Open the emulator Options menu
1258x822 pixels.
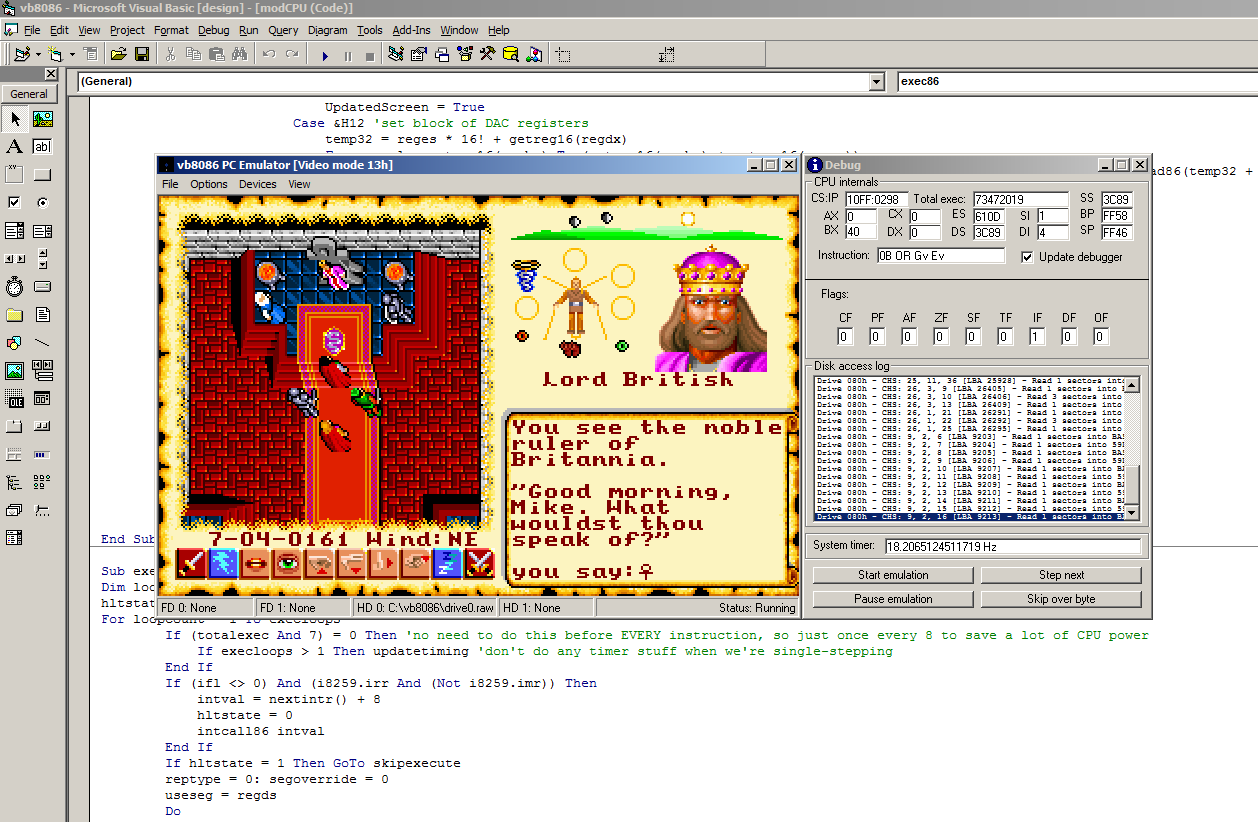pos(208,184)
